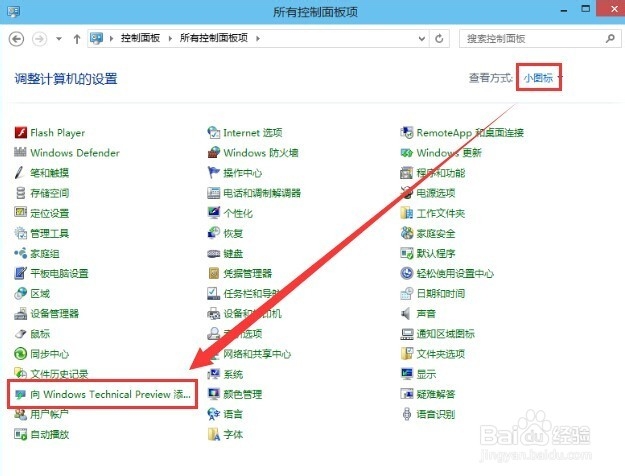Open the 文件历史记录 link
This screenshot has width=625, height=476.
click(59, 374)
